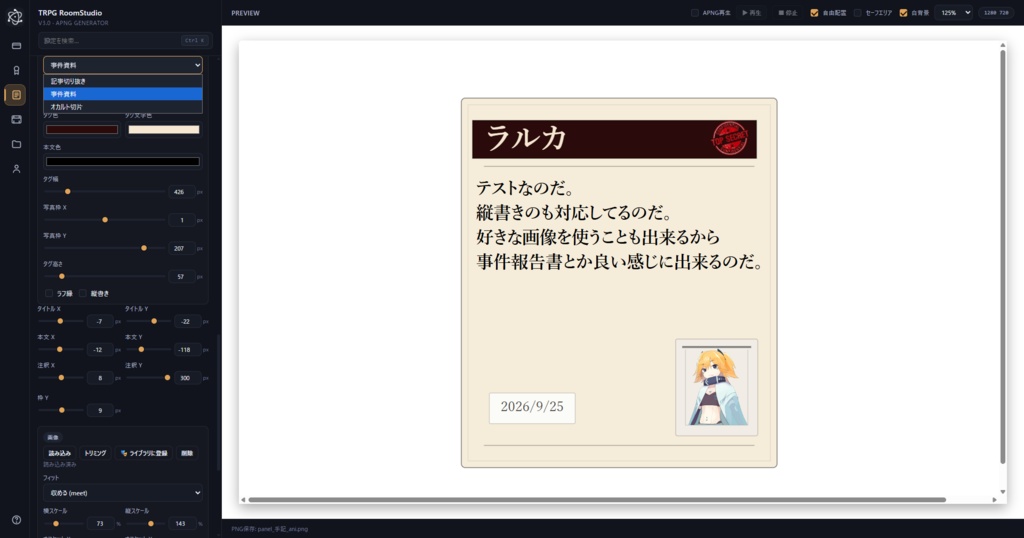Open the storefront sidebar icon

(16, 119)
